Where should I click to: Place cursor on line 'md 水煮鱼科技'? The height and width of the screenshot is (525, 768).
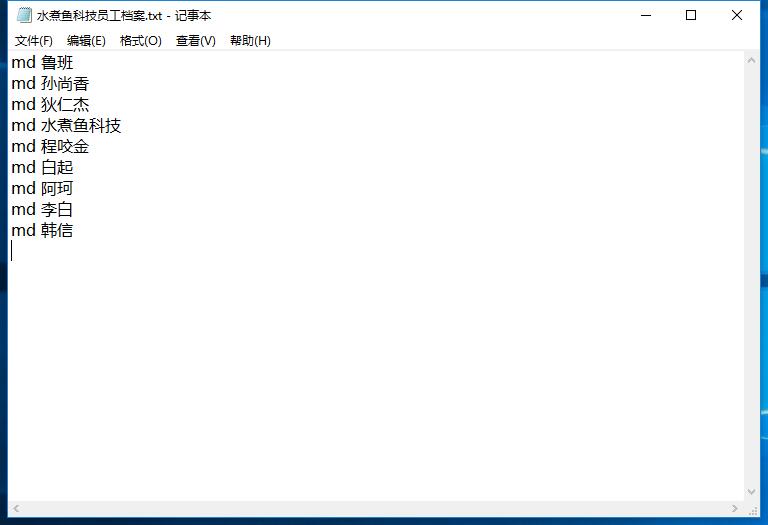tap(66, 126)
